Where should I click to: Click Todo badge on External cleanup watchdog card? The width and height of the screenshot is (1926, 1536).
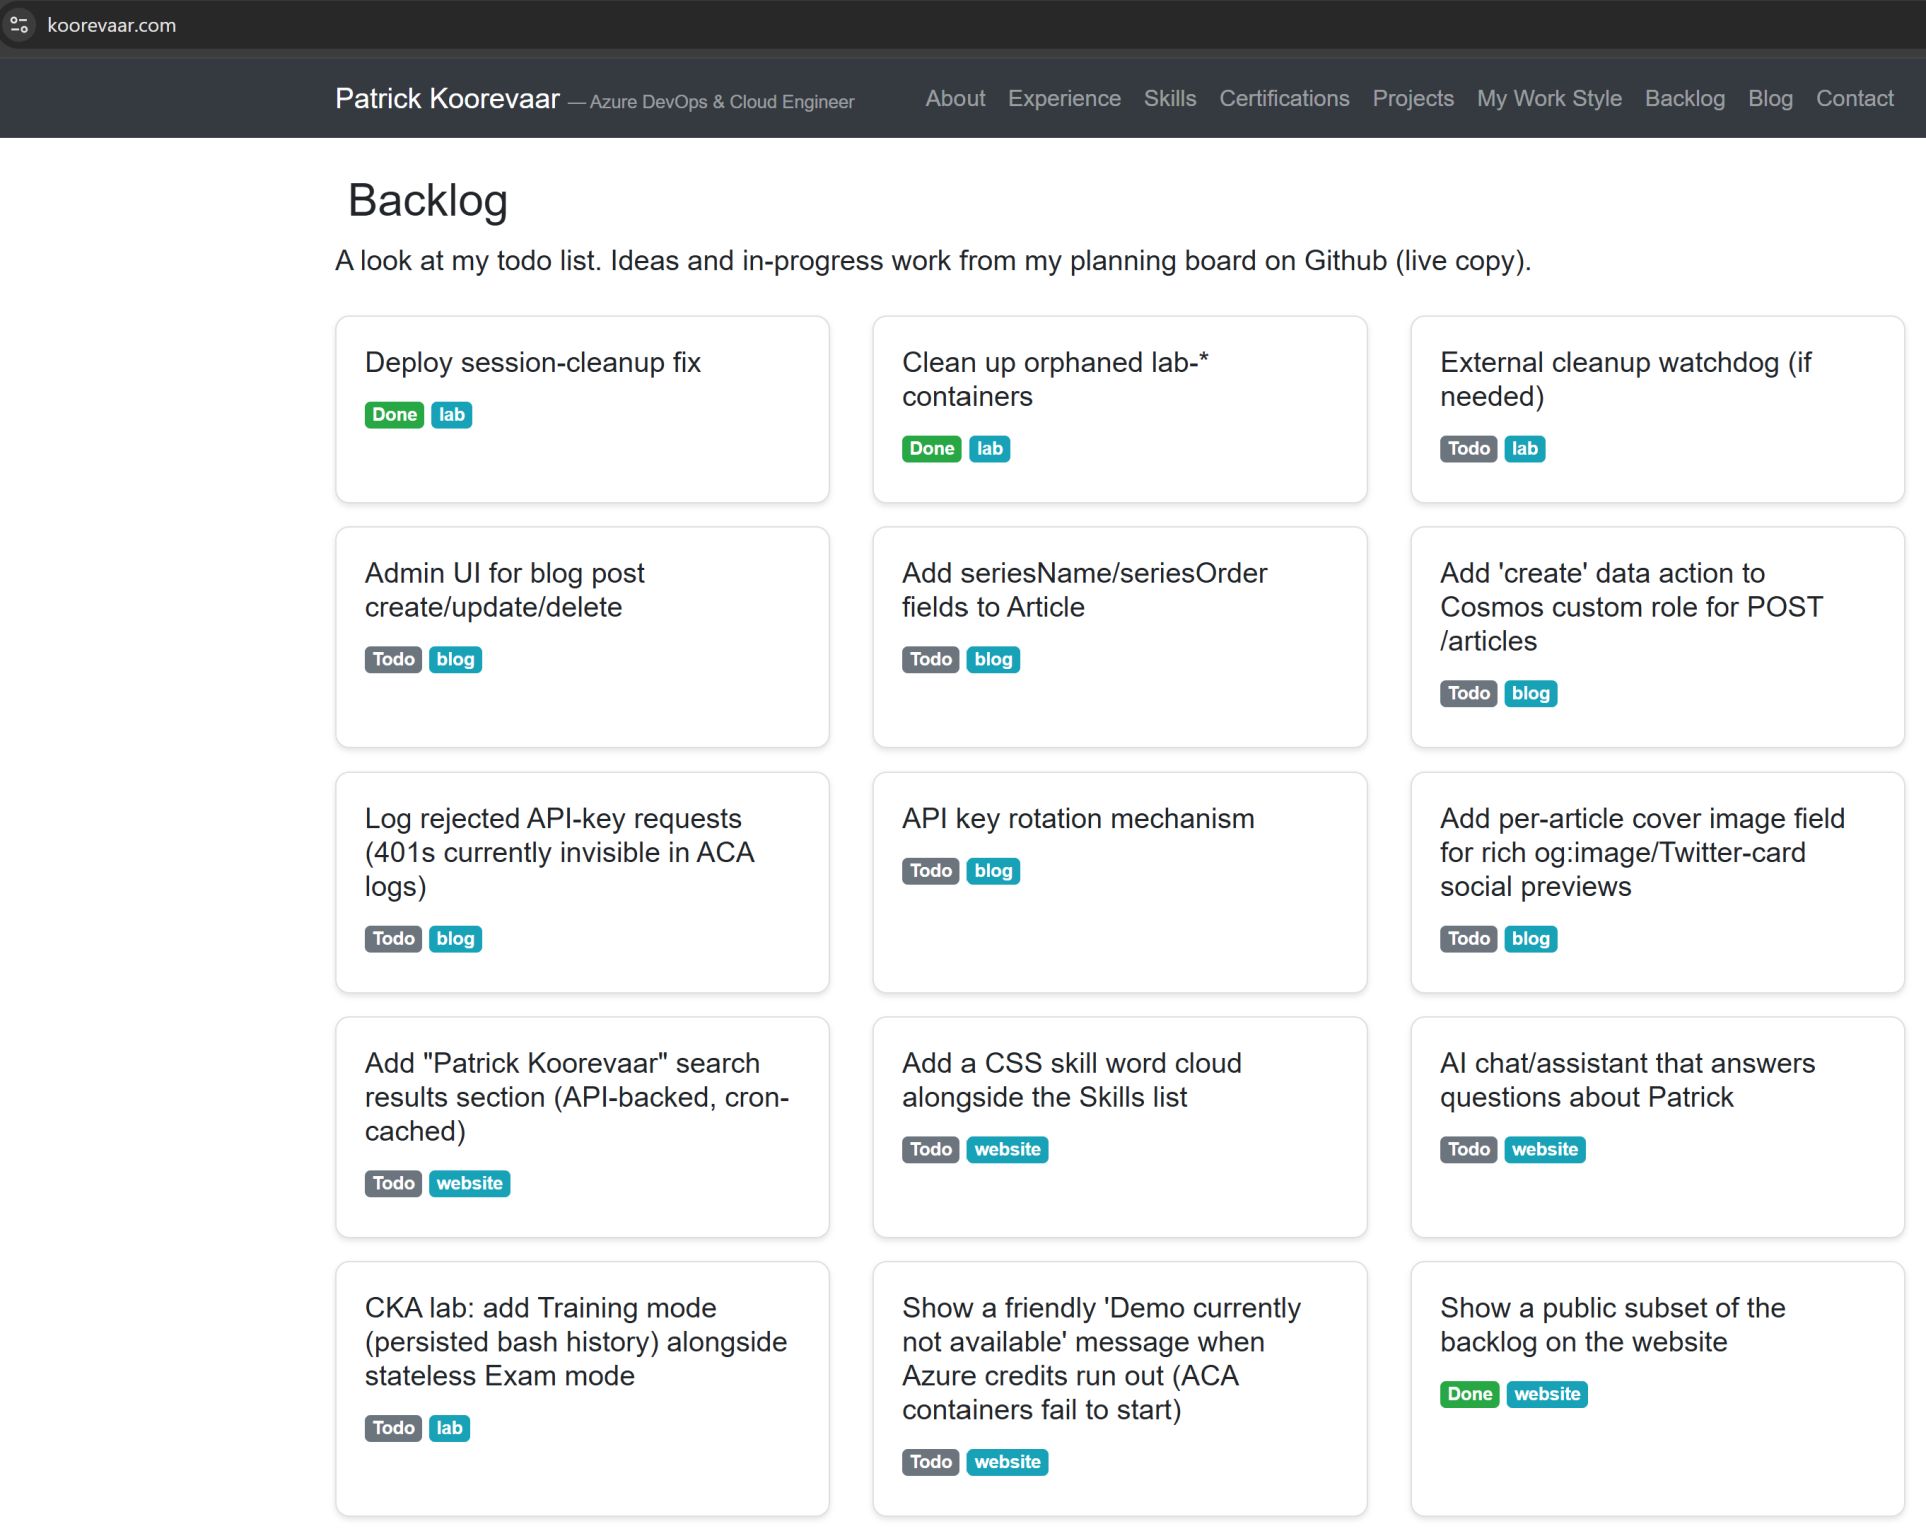point(1468,449)
